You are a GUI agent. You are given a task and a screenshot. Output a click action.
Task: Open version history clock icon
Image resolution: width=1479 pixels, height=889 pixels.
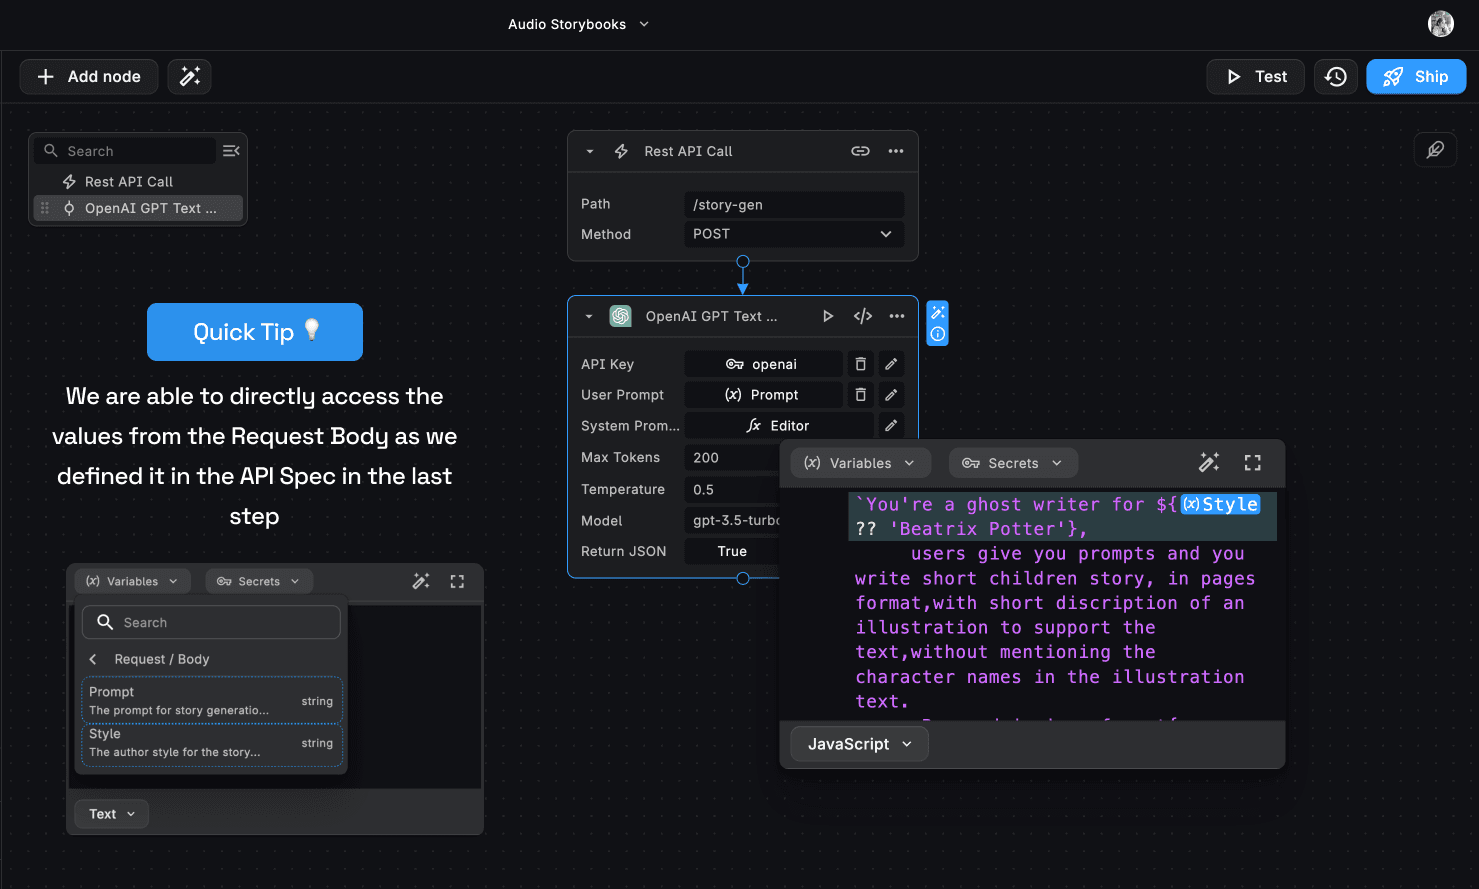(1336, 77)
